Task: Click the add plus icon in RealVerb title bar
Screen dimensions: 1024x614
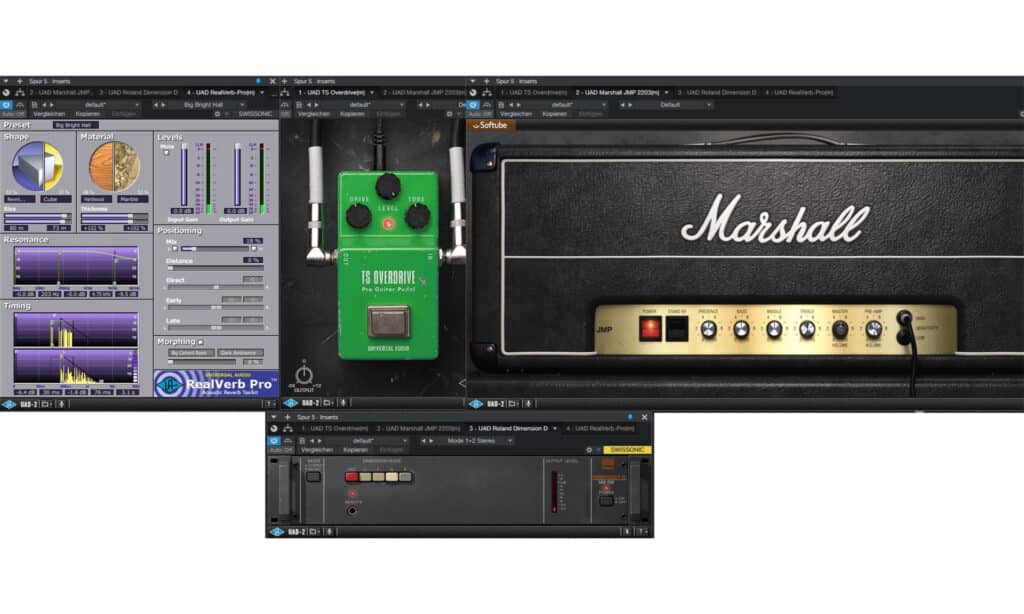Action: click(x=20, y=81)
